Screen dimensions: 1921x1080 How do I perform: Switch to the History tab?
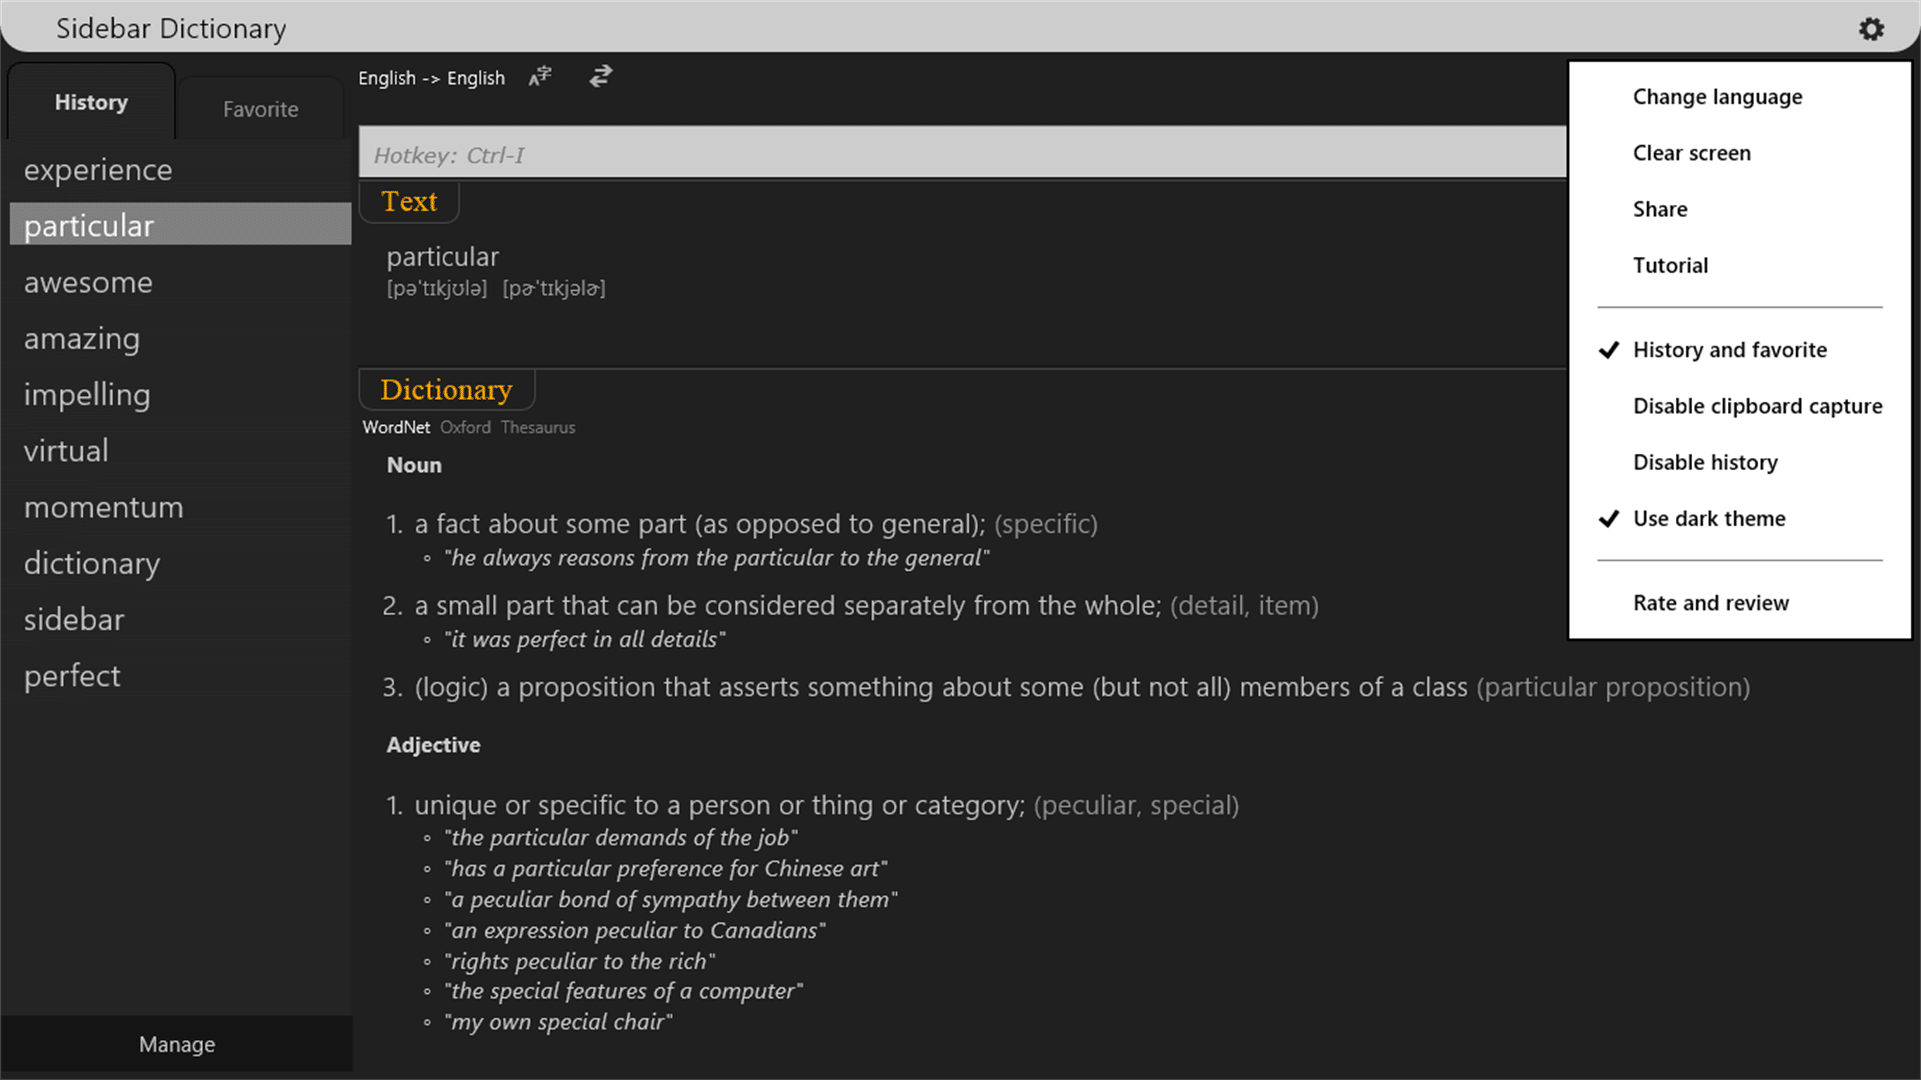91,102
